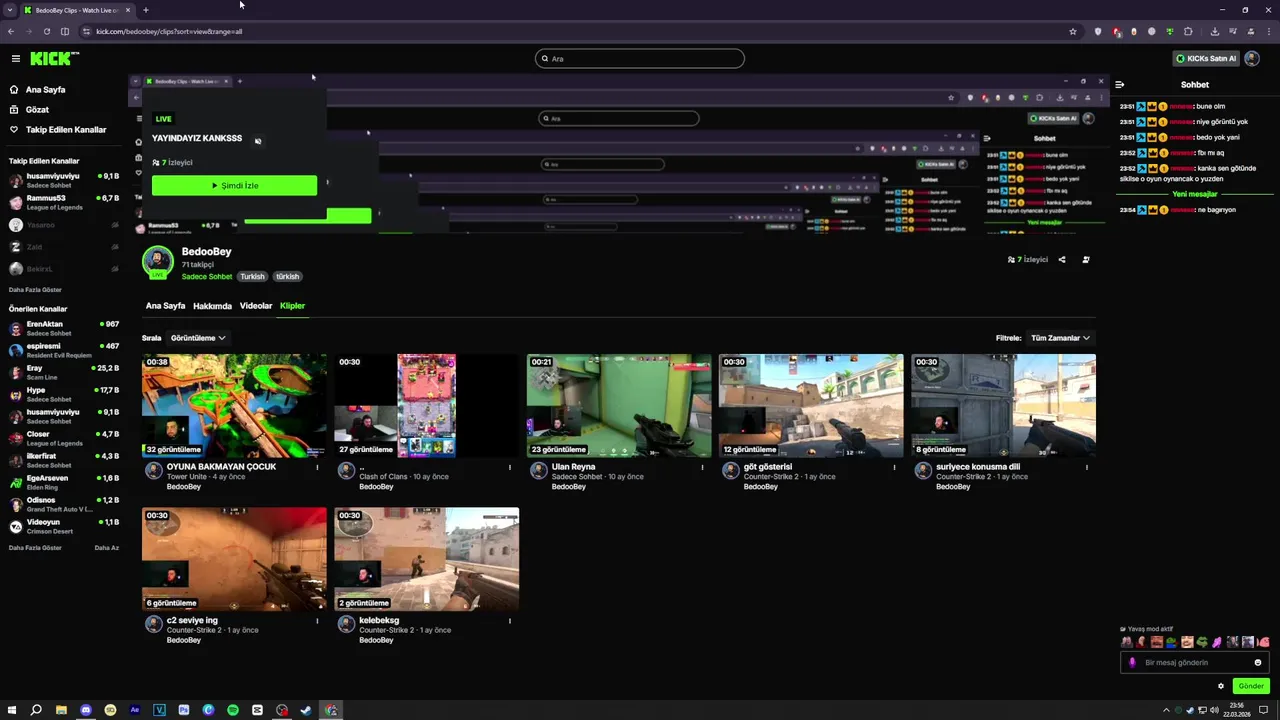Switch to the Videolar tab
This screenshot has width=1280, height=720.
(256, 306)
